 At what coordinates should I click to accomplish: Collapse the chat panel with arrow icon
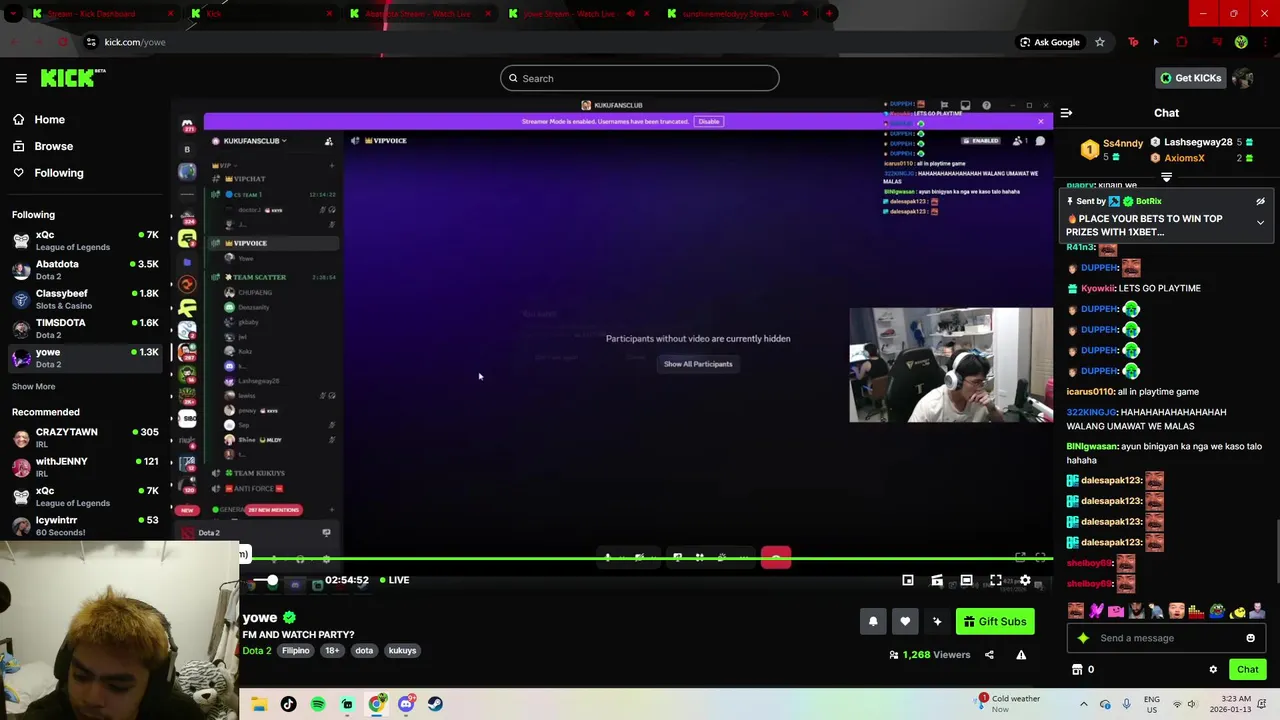(1066, 113)
